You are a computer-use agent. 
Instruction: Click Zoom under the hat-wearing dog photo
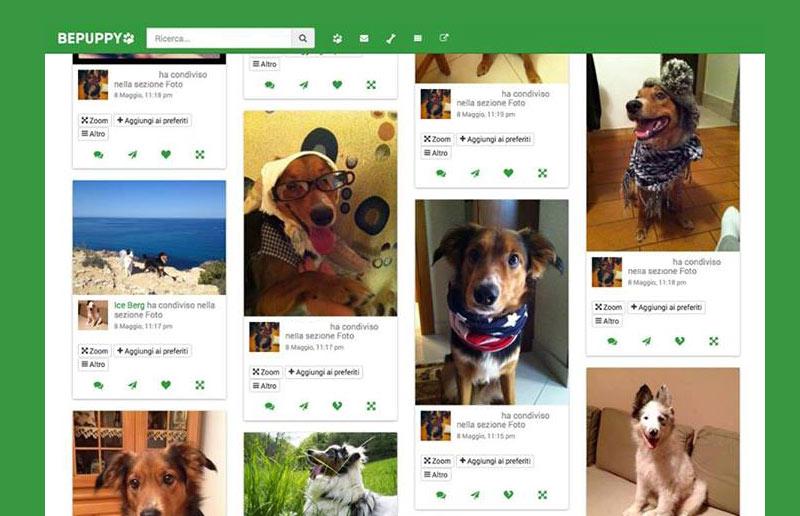pyautogui.click(x=609, y=307)
